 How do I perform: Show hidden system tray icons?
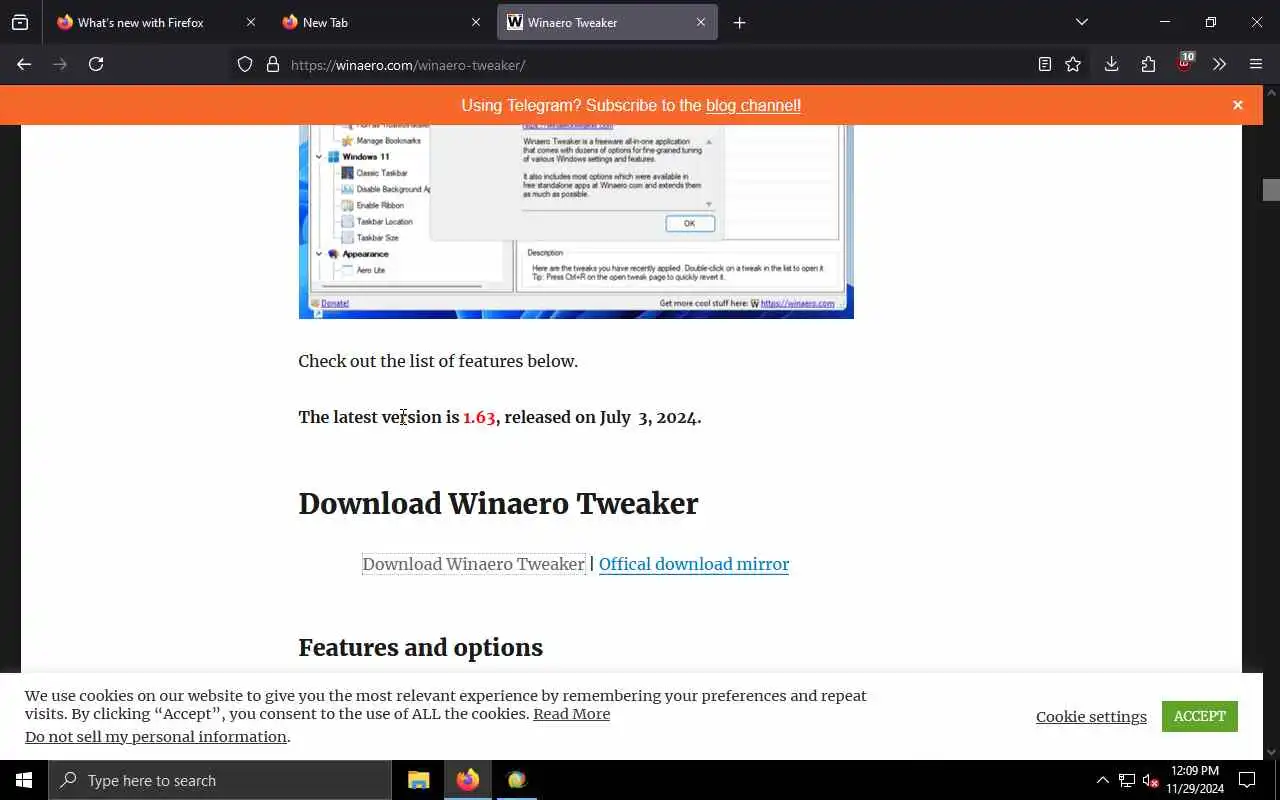click(1102, 780)
